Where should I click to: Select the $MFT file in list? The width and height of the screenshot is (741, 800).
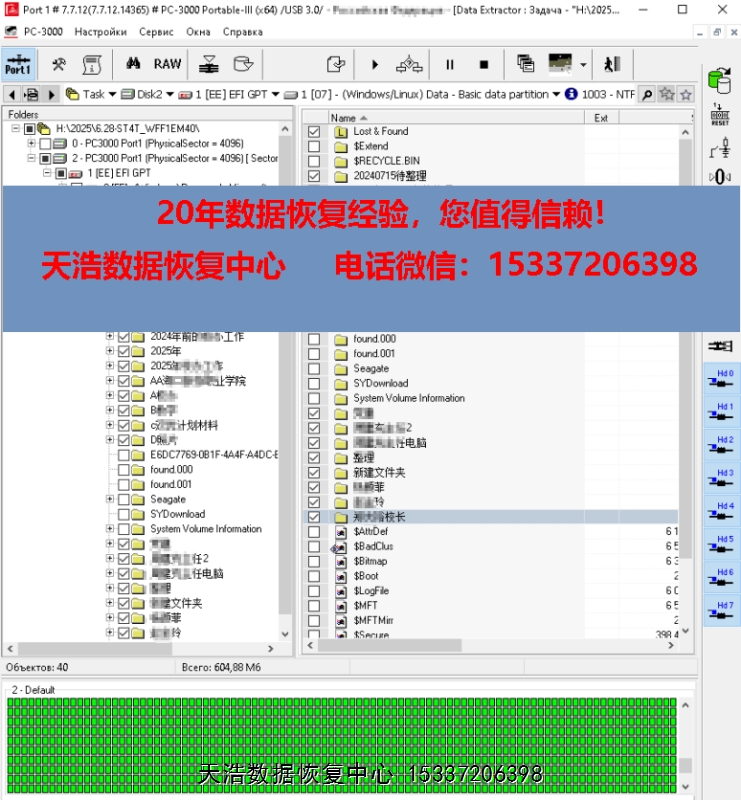click(365, 606)
